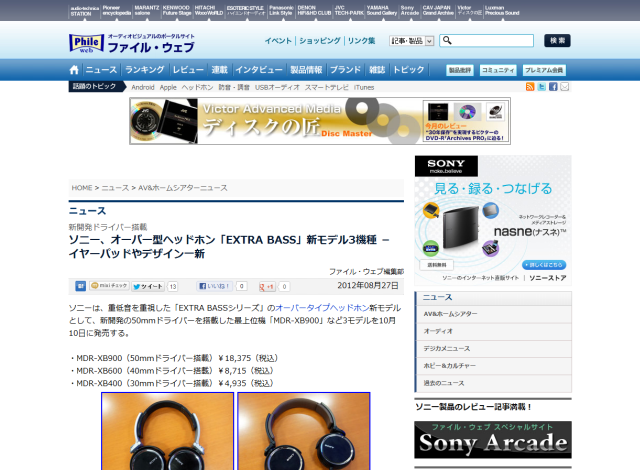Open the 製品情報 navigation menu item
This screenshot has width=640, height=470.
tap(306, 70)
